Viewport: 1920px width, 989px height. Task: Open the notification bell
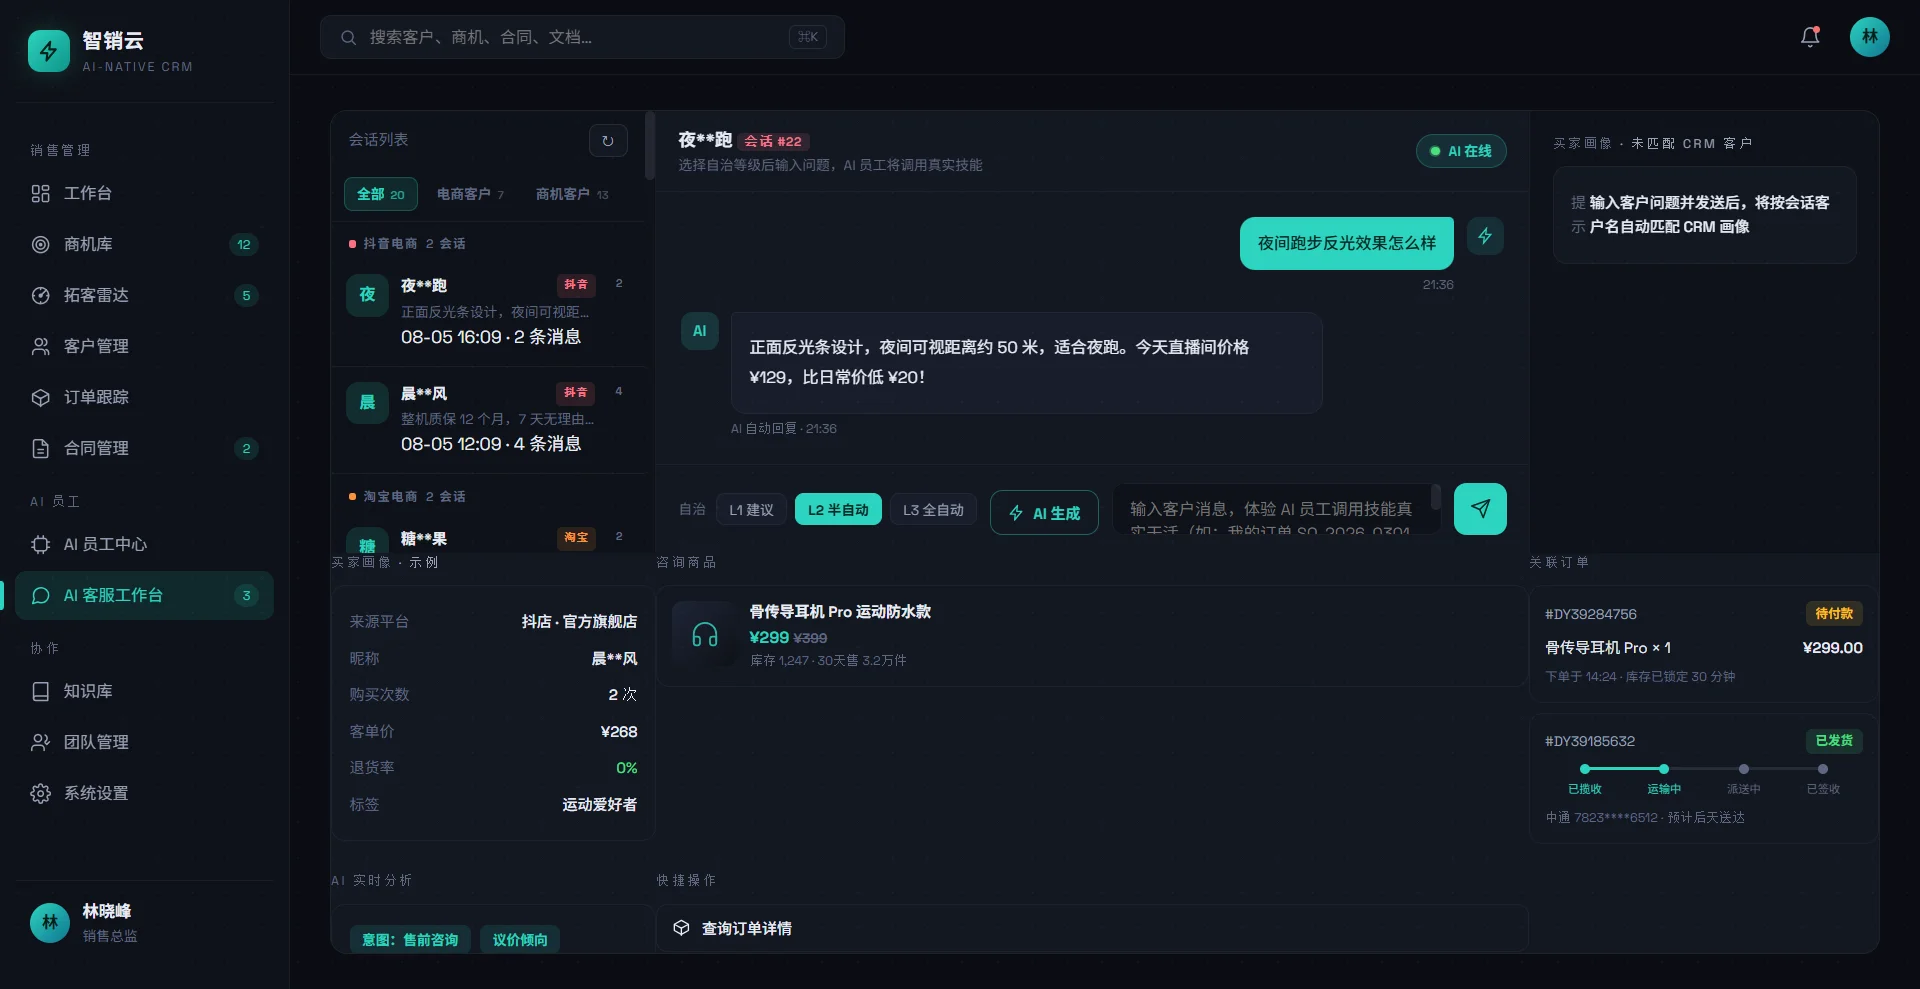coord(1810,37)
